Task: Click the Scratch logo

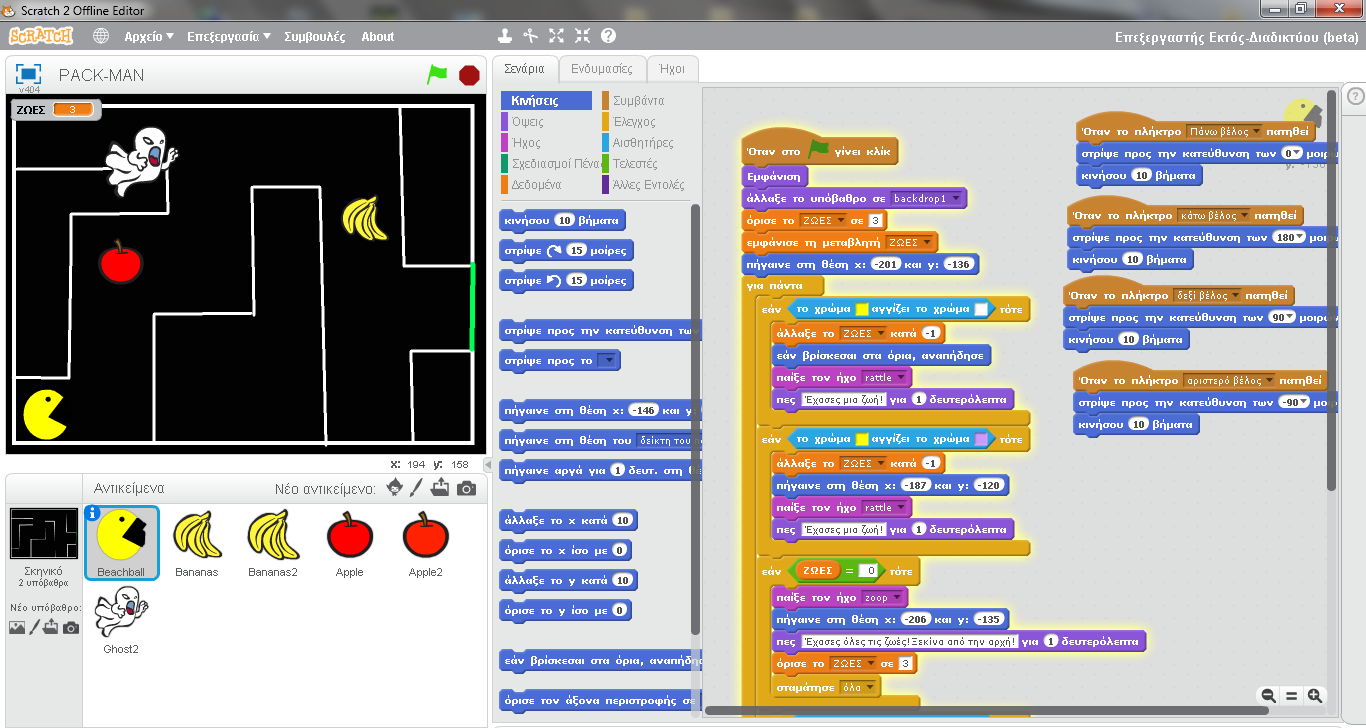Action: pyautogui.click(x=41, y=36)
